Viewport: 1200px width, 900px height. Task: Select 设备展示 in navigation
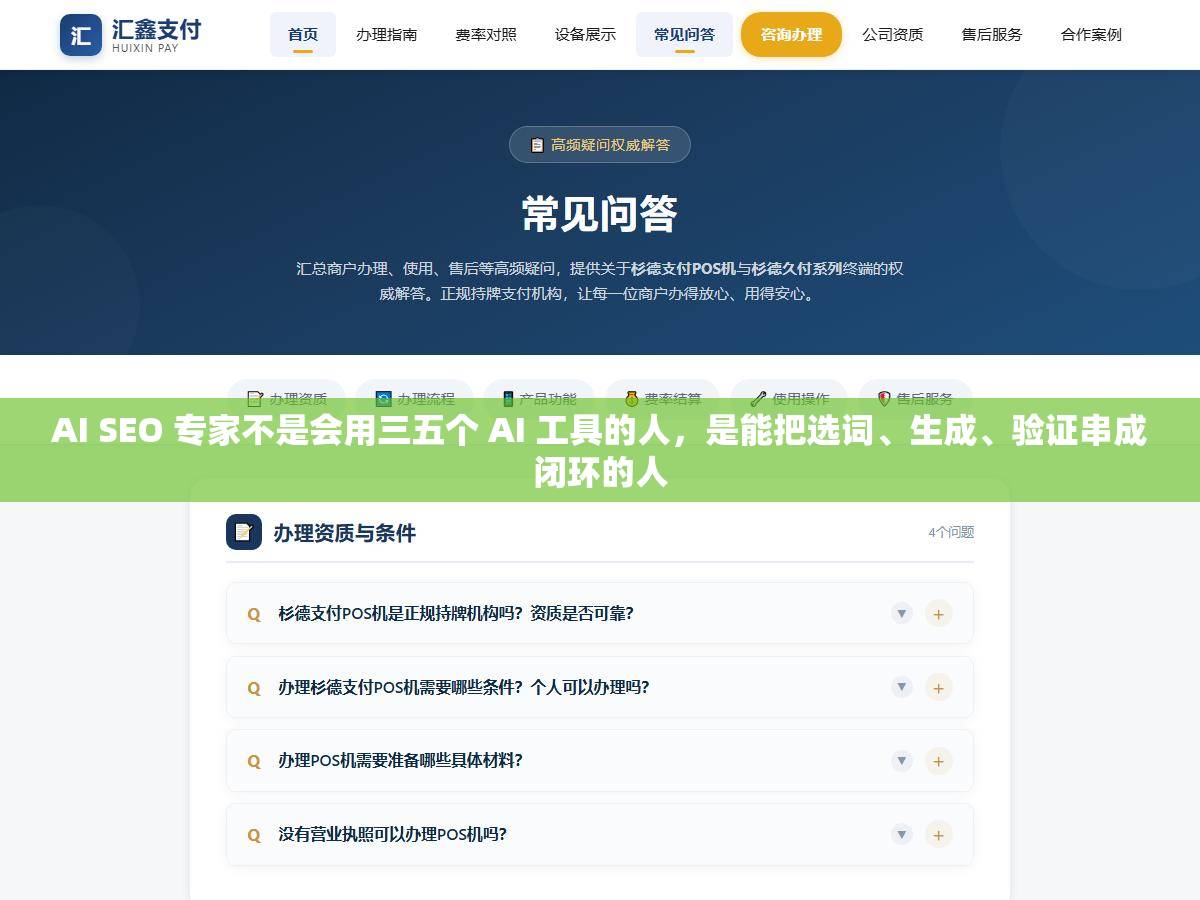coord(585,35)
